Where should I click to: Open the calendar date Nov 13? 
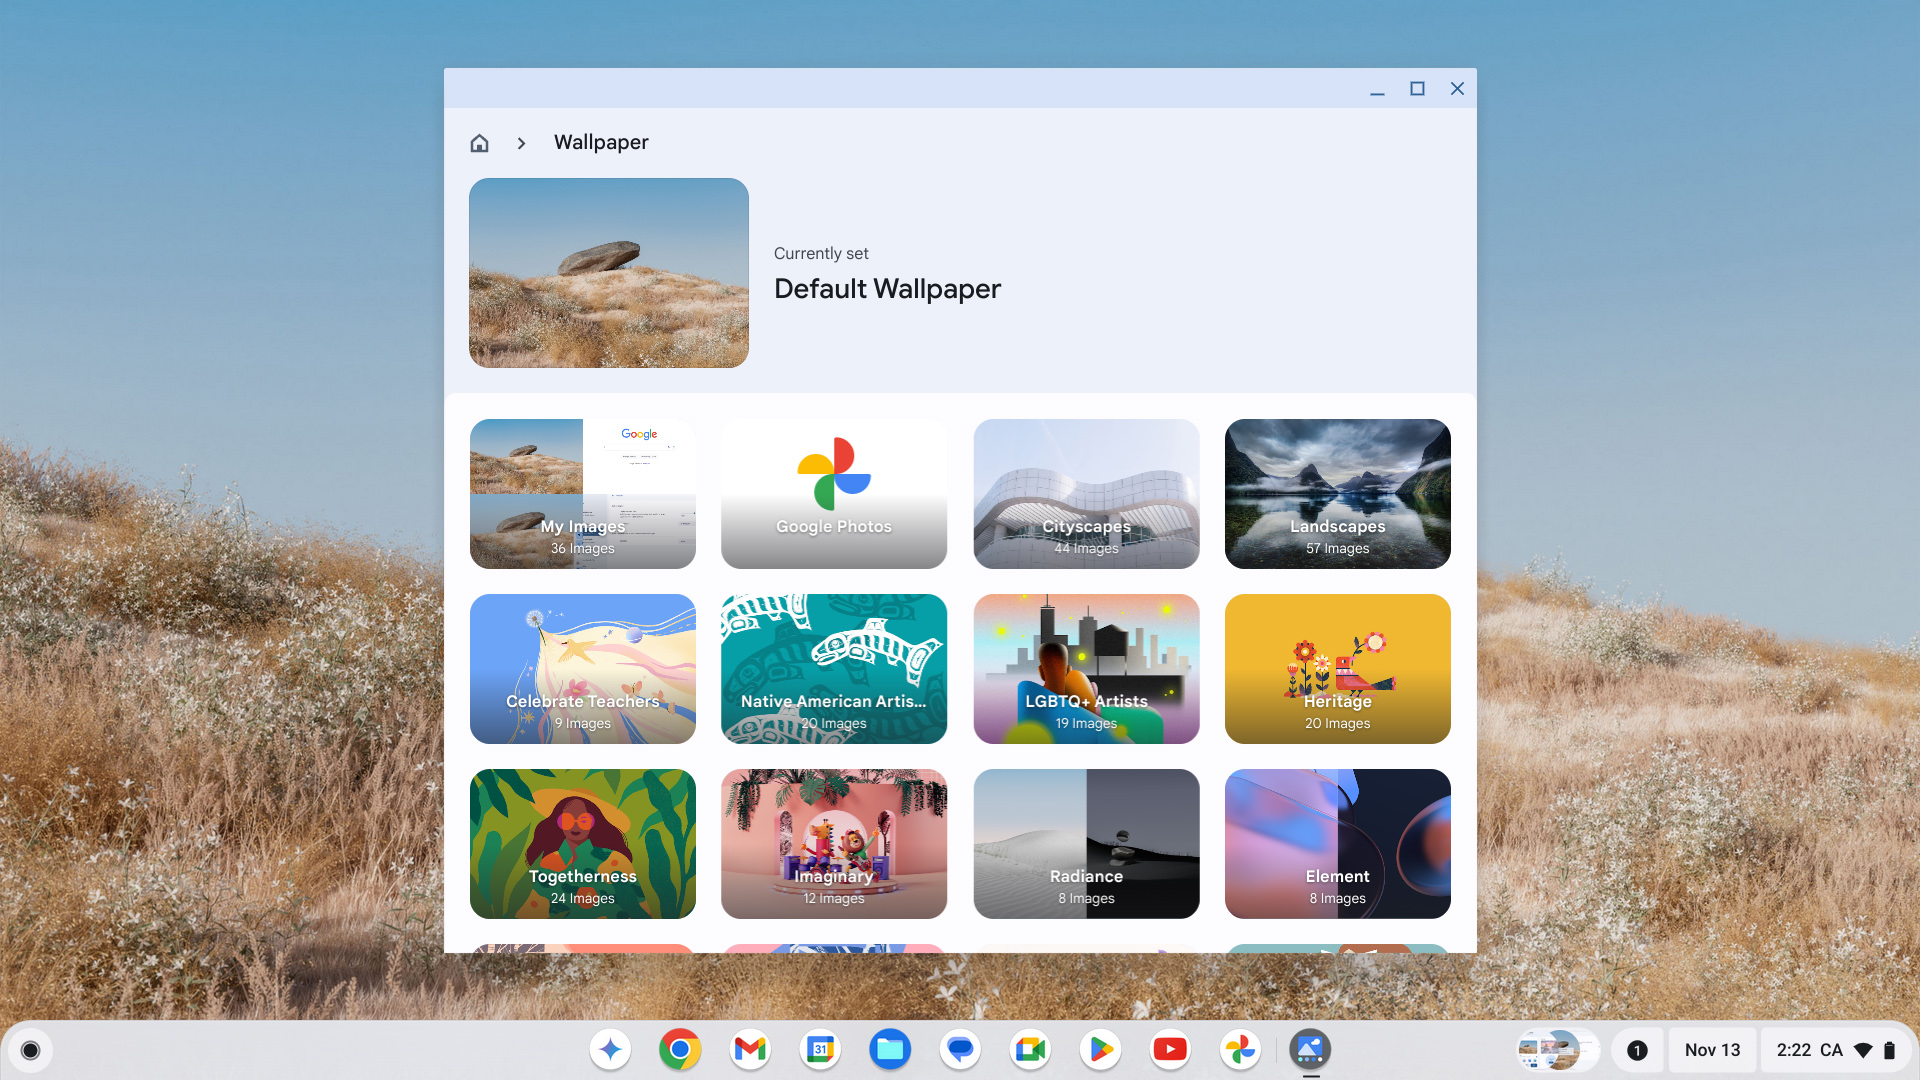pyautogui.click(x=1712, y=1050)
